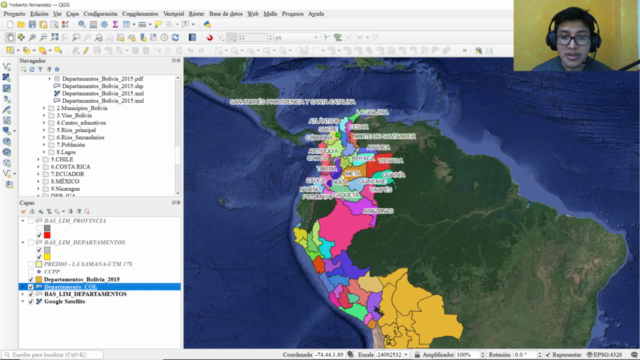
Task: Click the Coordenada value field in status bar
Action: click(x=330, y=355)
